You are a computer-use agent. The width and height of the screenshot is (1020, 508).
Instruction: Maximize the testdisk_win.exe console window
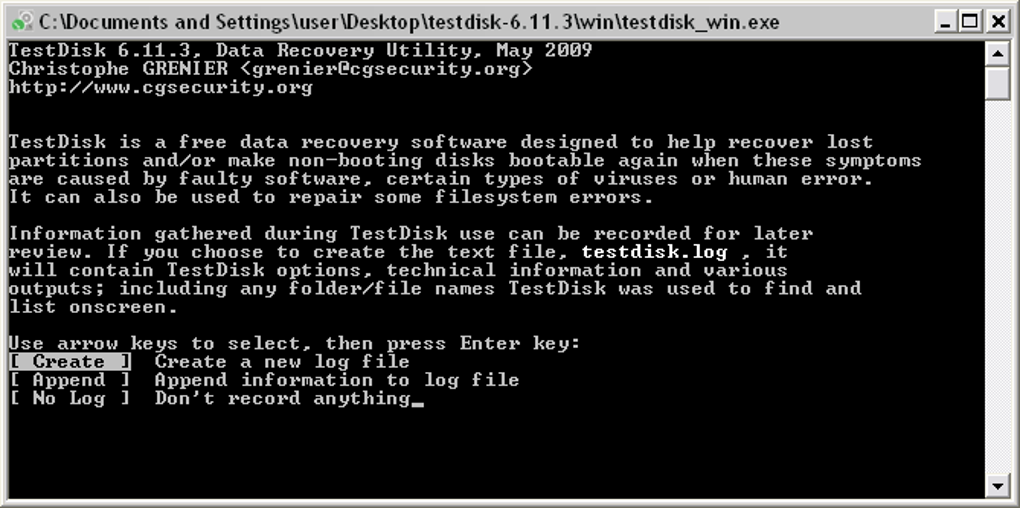tap(970, 21)
